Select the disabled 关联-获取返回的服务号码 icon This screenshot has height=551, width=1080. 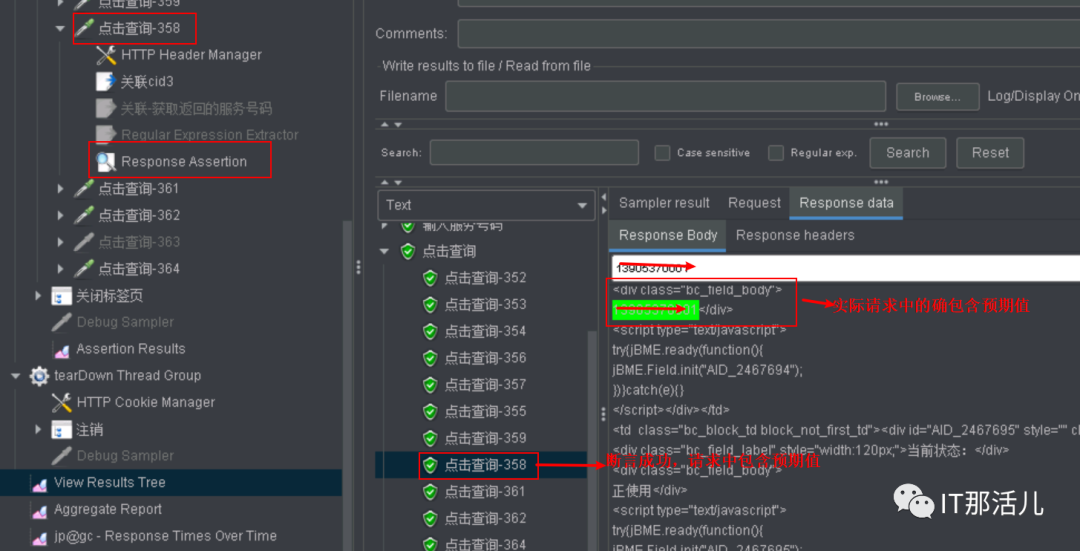[x=105, y=109]
